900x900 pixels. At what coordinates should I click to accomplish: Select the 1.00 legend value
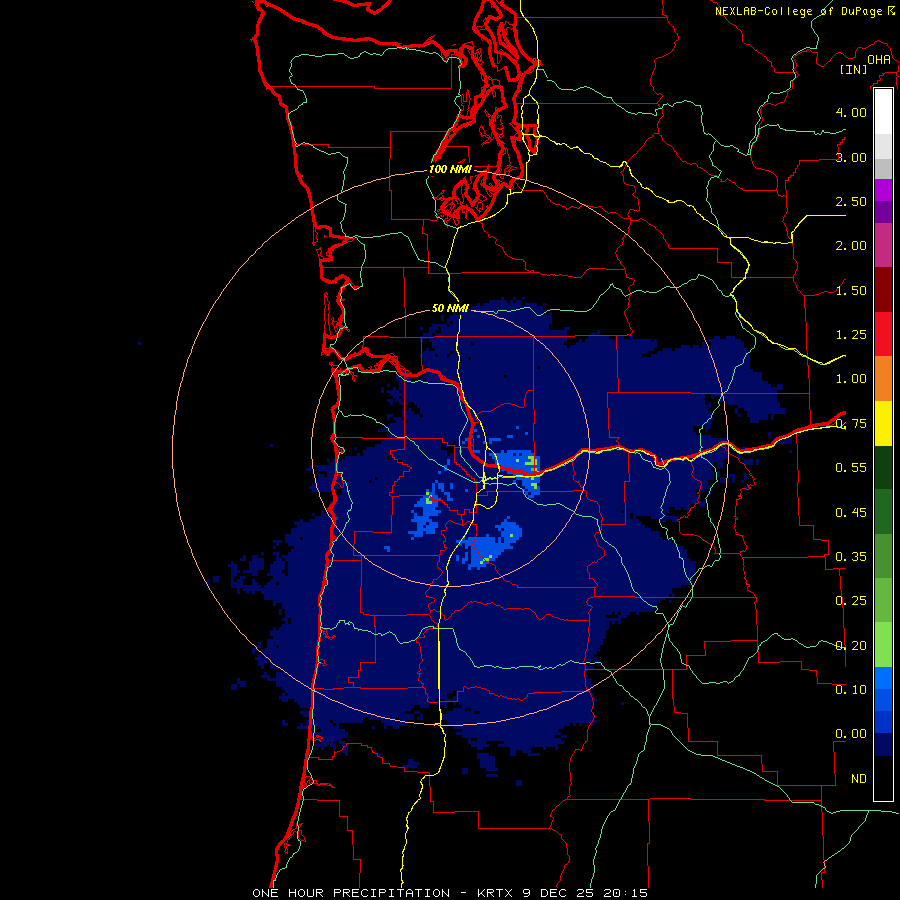851,379
